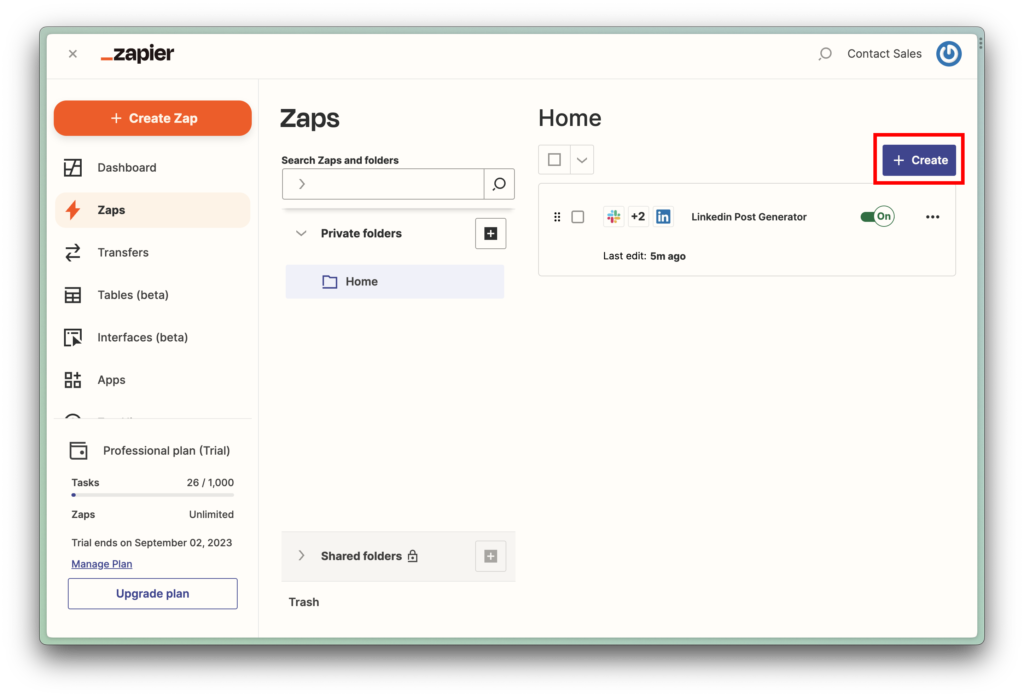Click the Private folders label
The image size is (1024, 697).
coord(361,233)
